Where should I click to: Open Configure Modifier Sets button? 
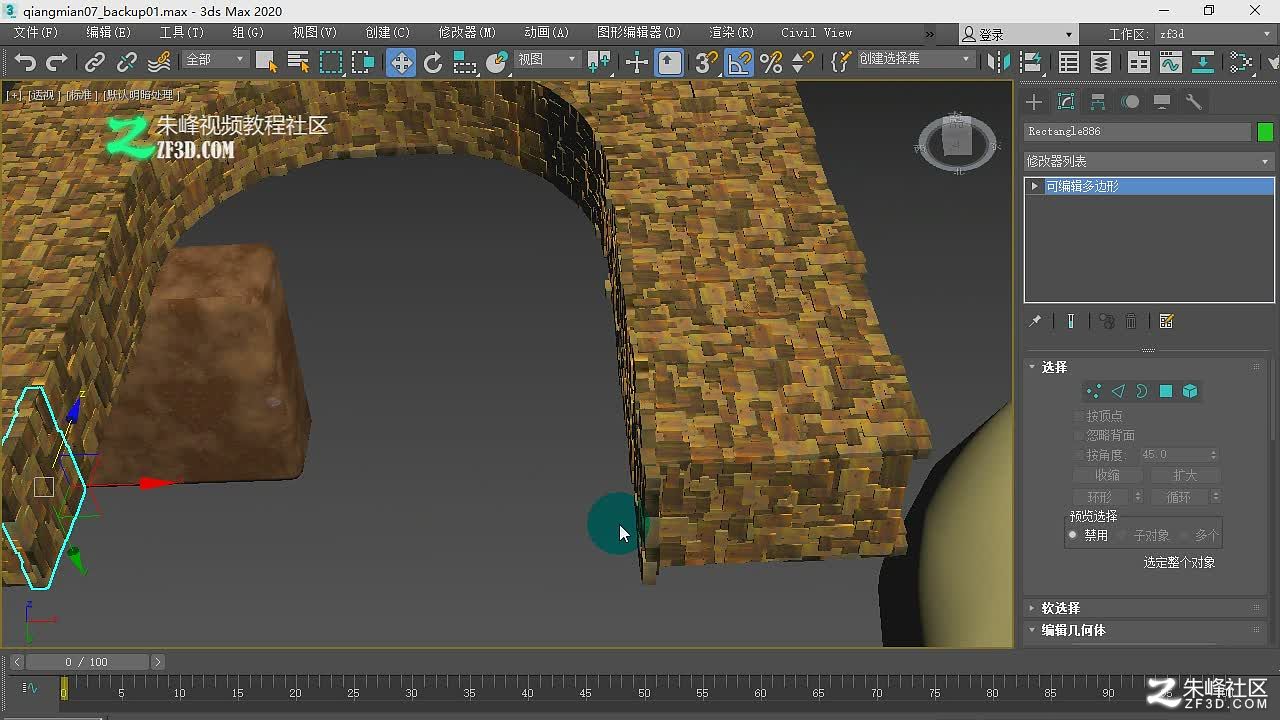[1166, 321]
